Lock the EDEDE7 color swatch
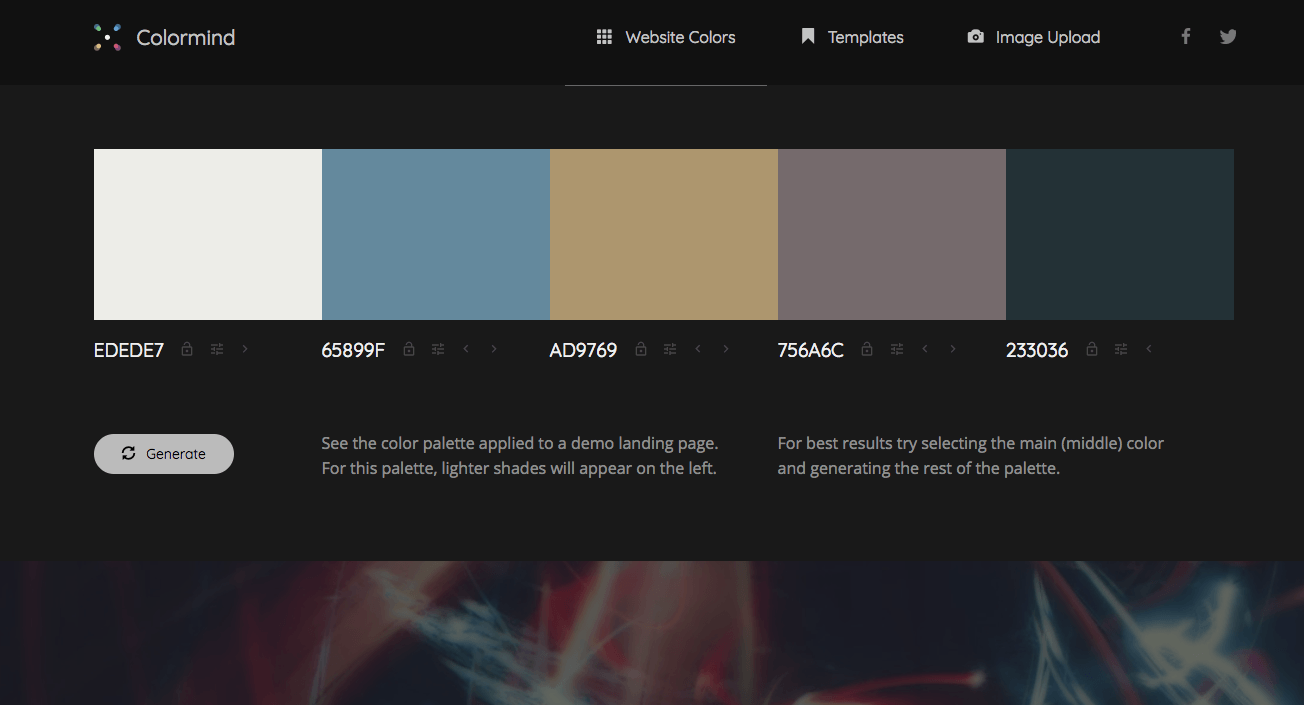 186,349
